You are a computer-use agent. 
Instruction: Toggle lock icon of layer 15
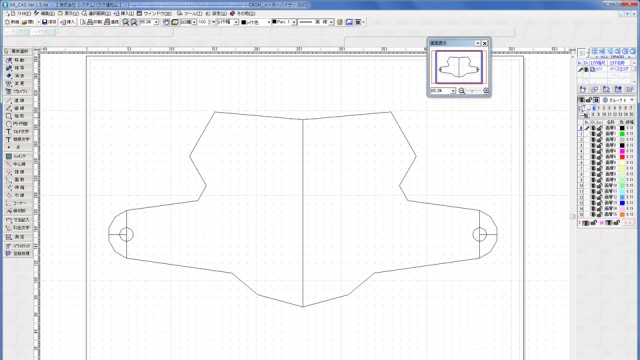pyautogui.click(x=599, y=214)
